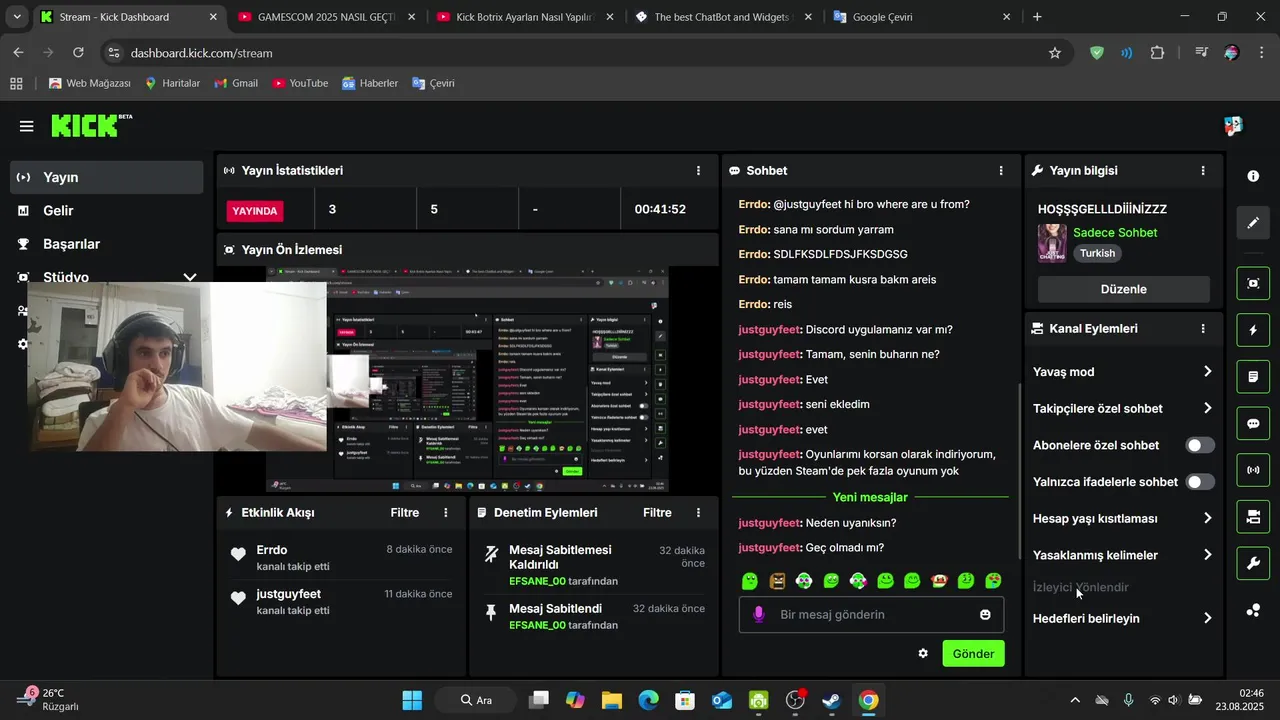Click the broadcast signal icon in right rail
Image resolution: width=1280 pixels, height=720 pixels.
tap(1253, 470)
